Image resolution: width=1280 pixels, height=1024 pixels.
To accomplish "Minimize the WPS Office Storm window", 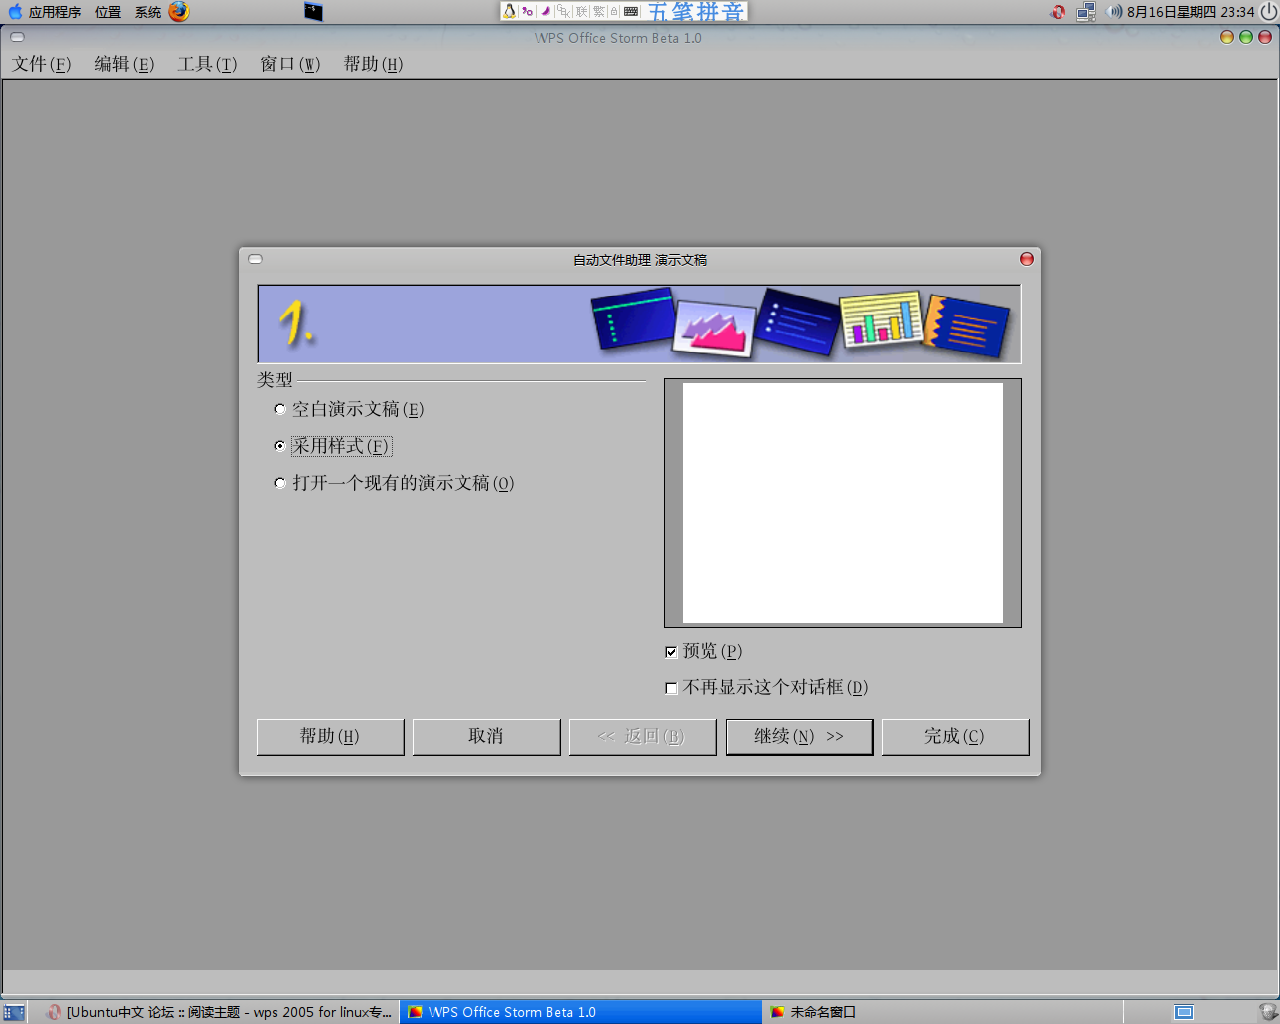I will pos(1226,37).
